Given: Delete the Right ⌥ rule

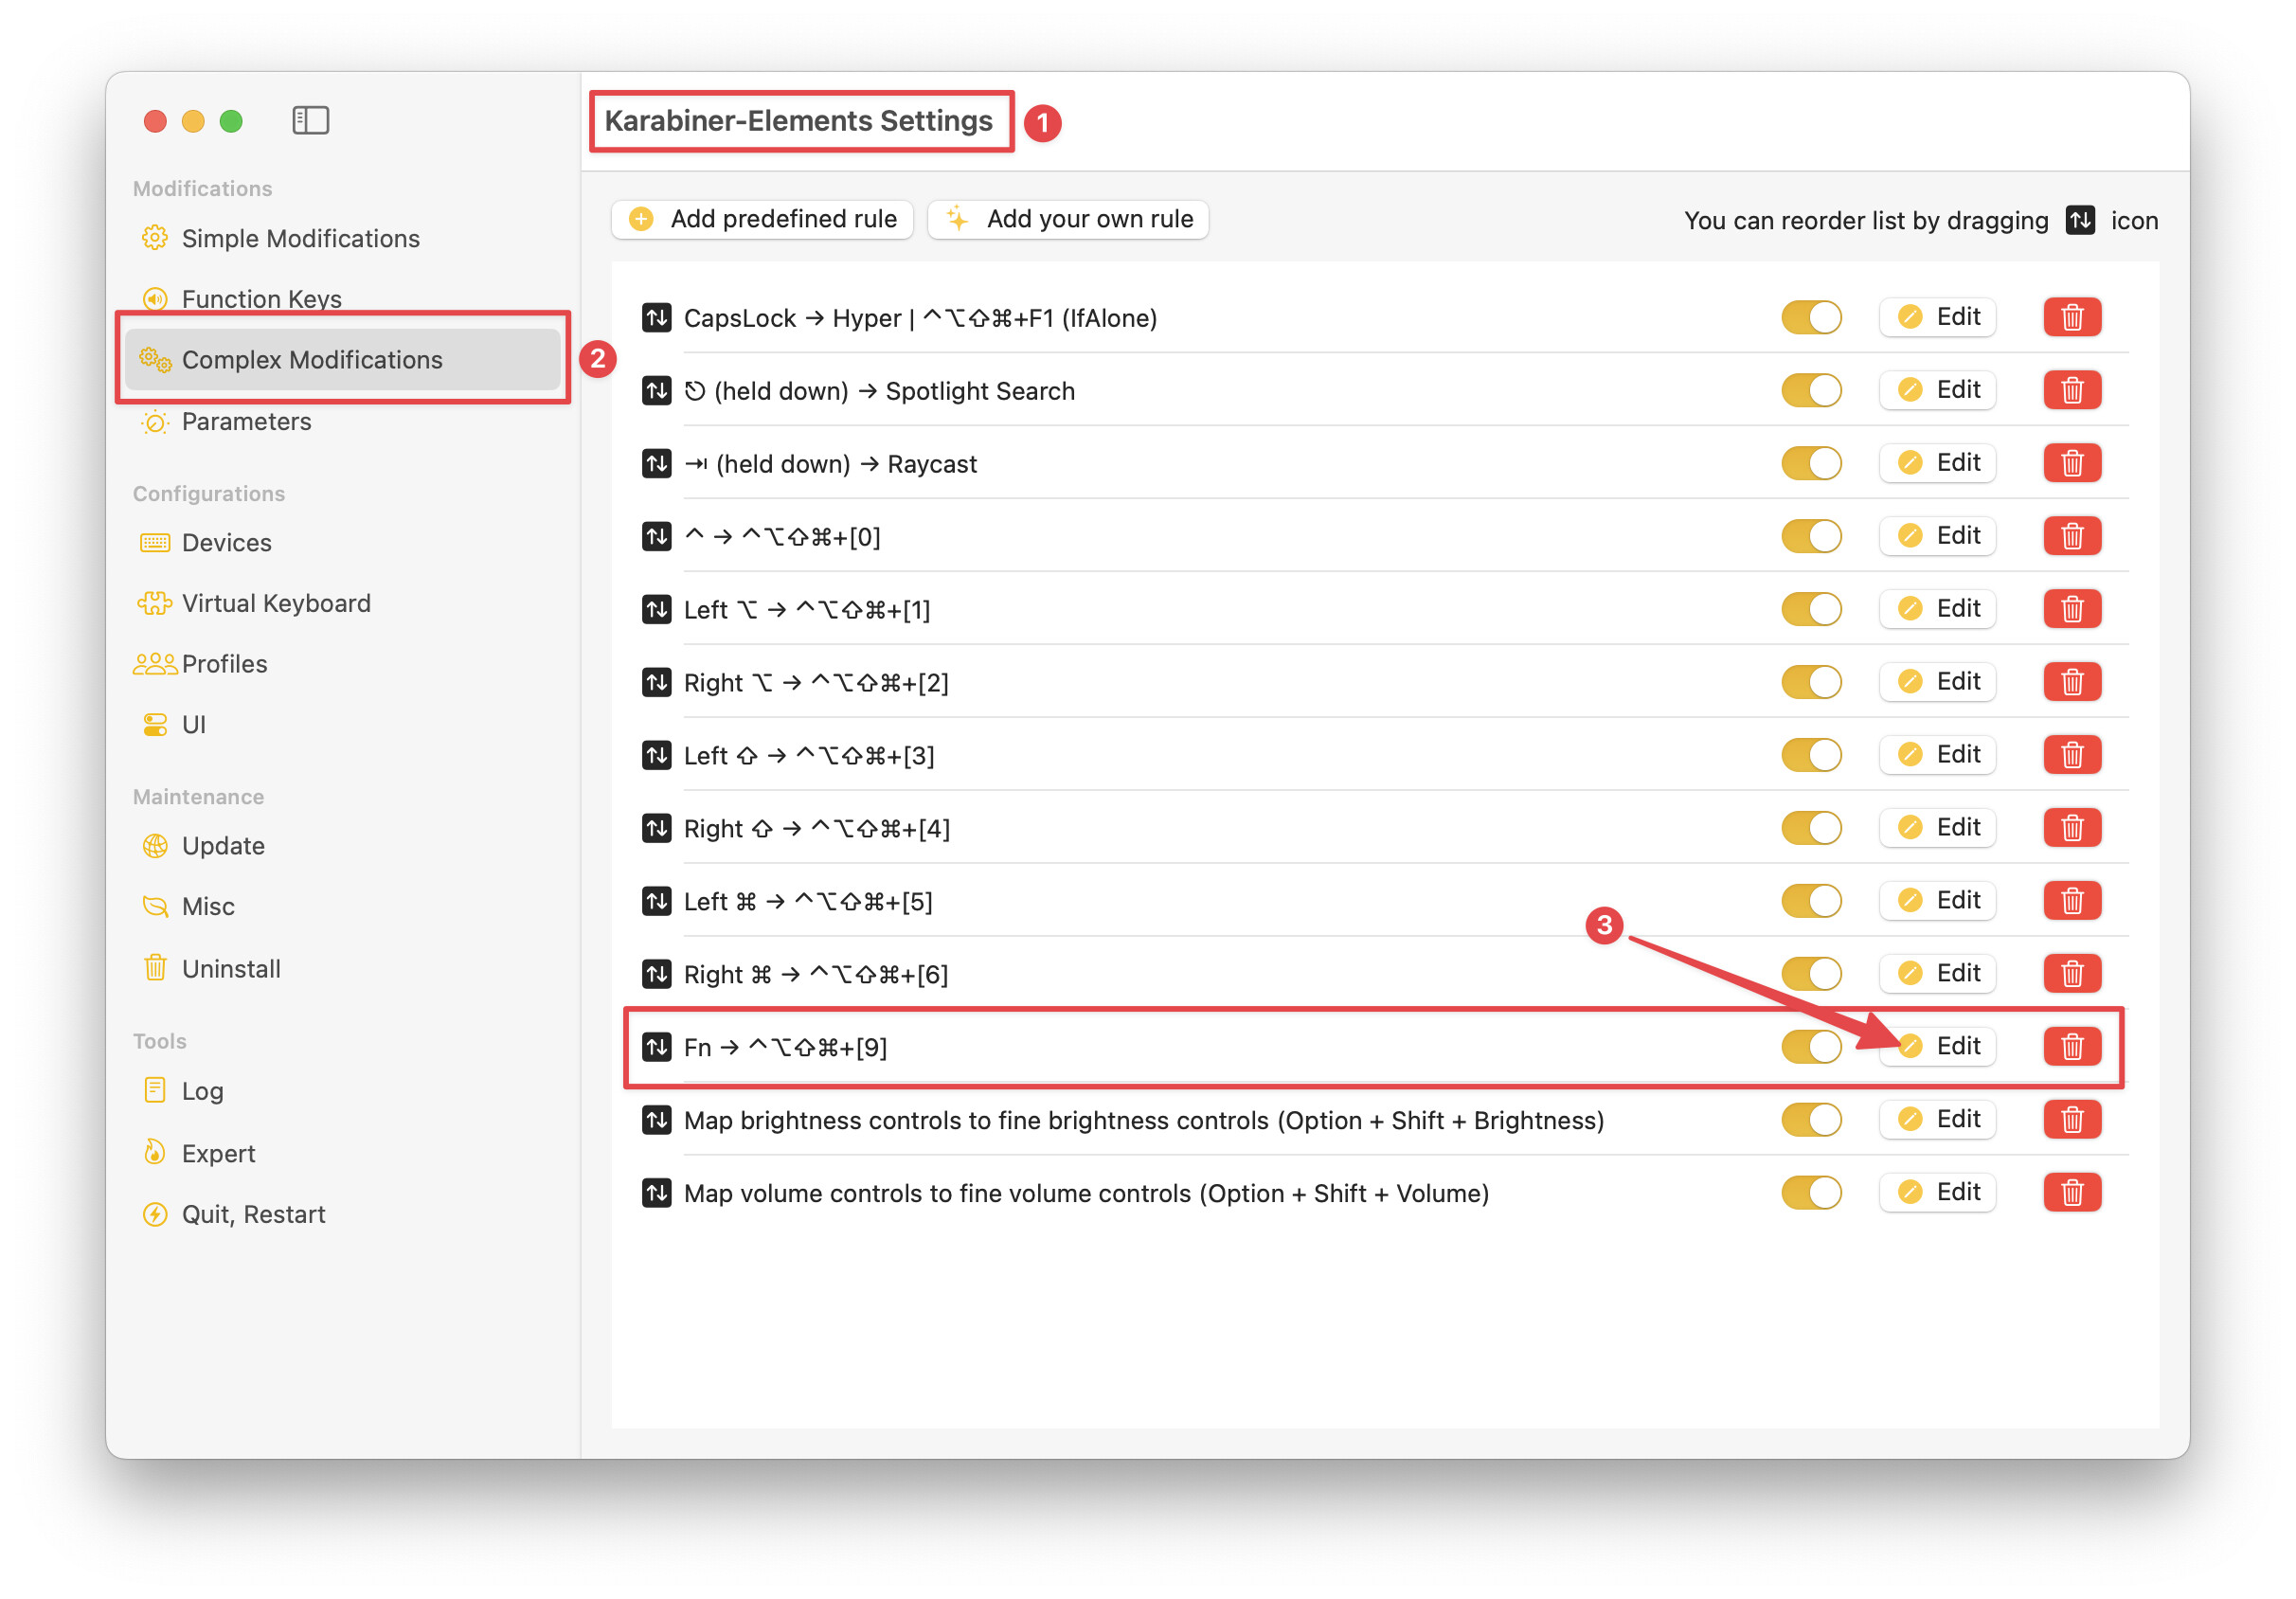Looking at the screenshot, I should click(2071, 682).
